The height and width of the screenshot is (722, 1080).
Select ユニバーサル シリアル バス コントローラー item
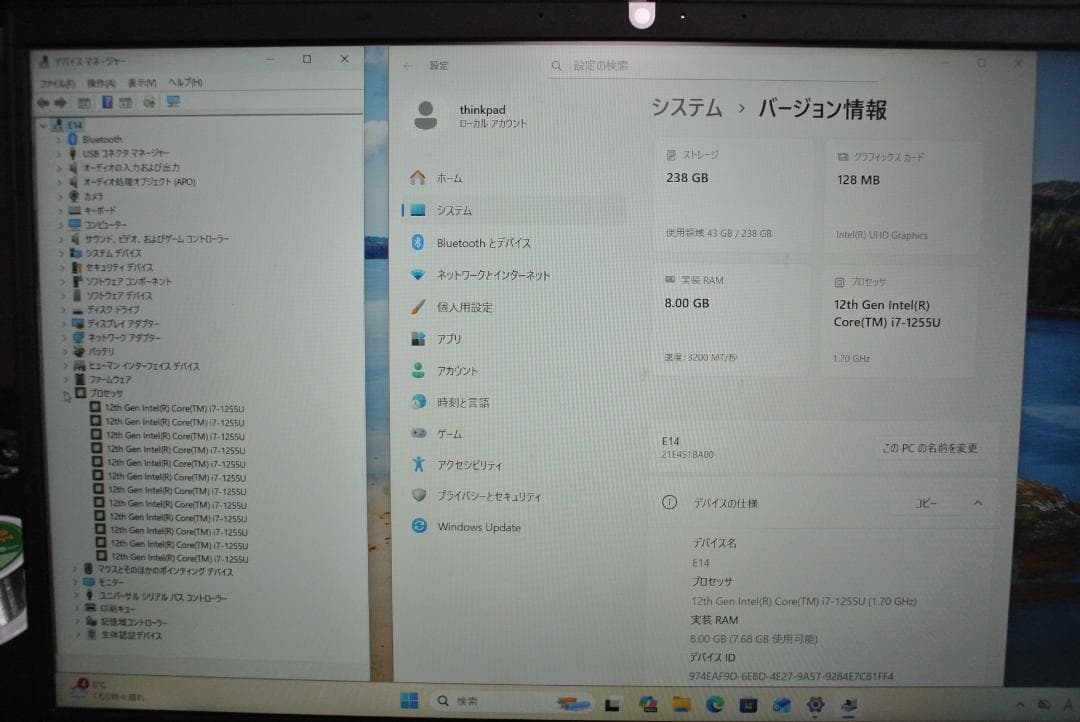tap(163, 597)
